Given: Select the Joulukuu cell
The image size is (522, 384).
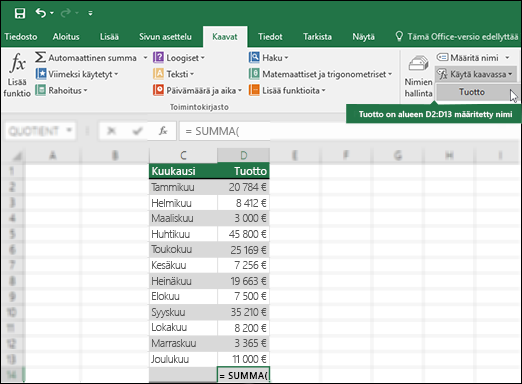Looking at the screenshot, I should (183, 359).
